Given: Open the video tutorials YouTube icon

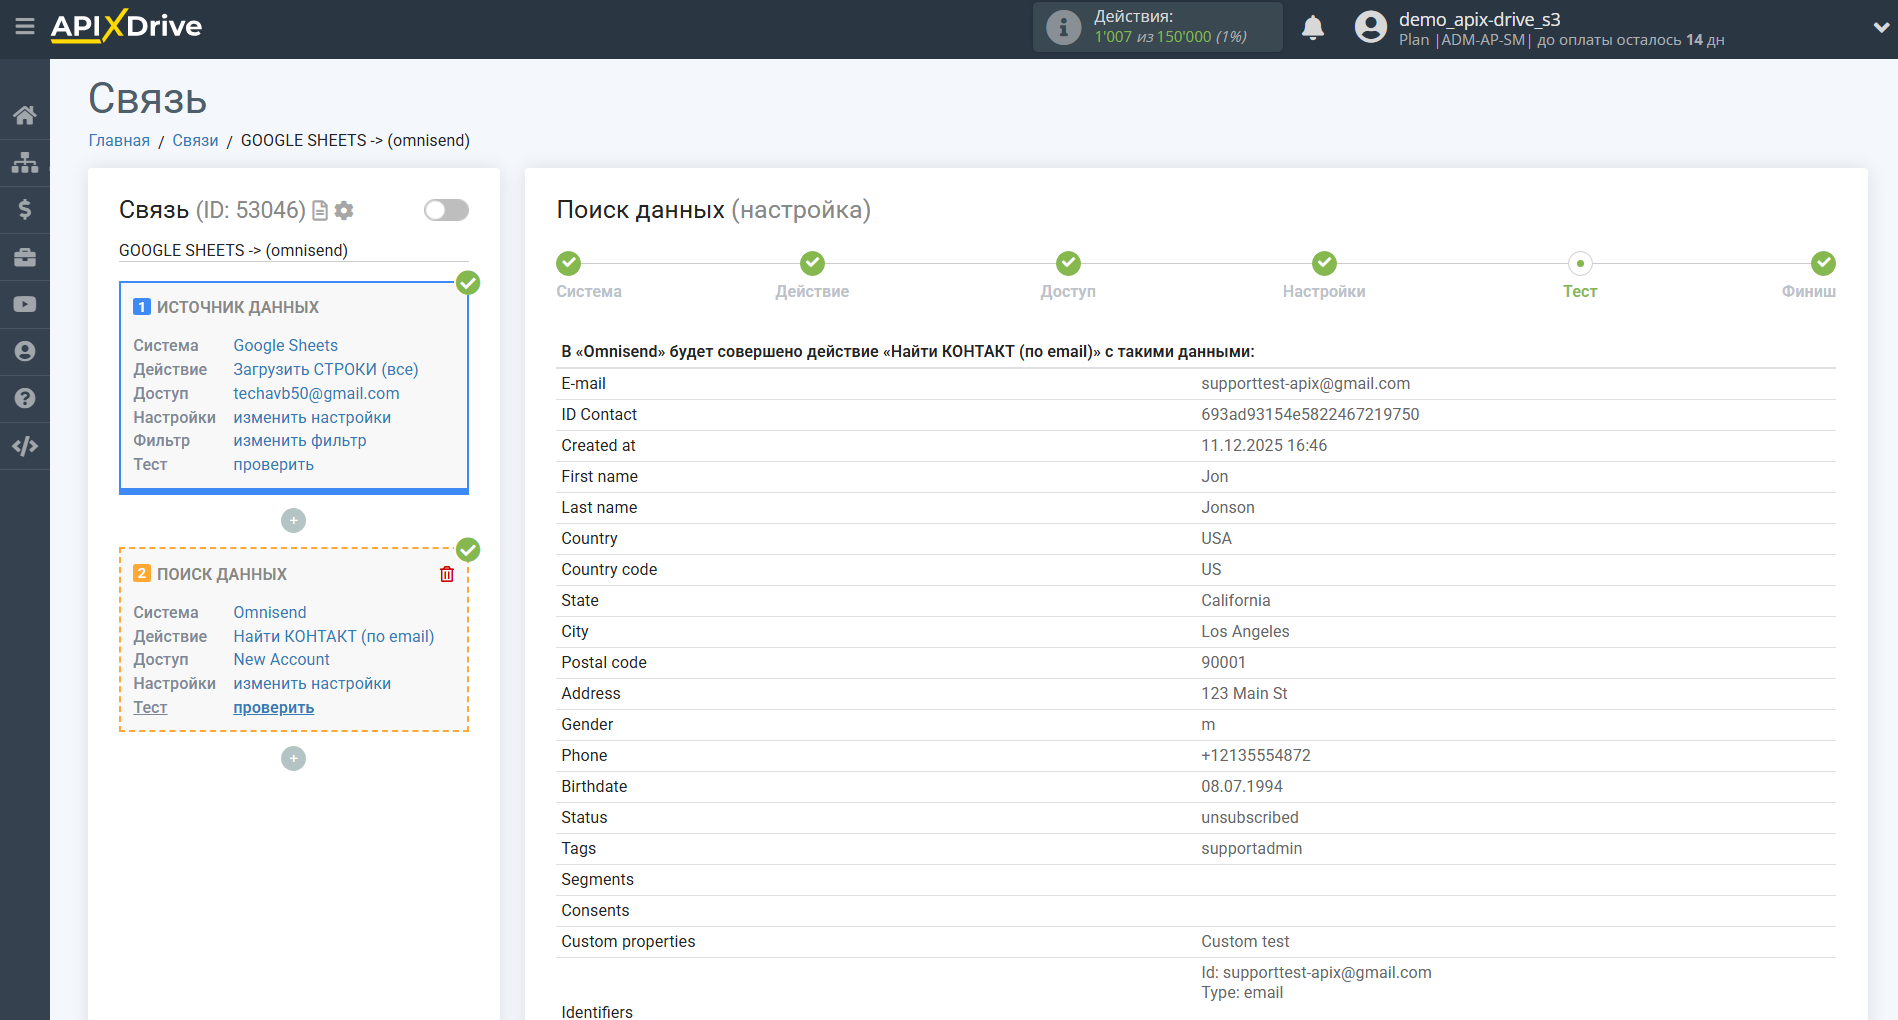Looking at the screenshot, I should (25, 304).
